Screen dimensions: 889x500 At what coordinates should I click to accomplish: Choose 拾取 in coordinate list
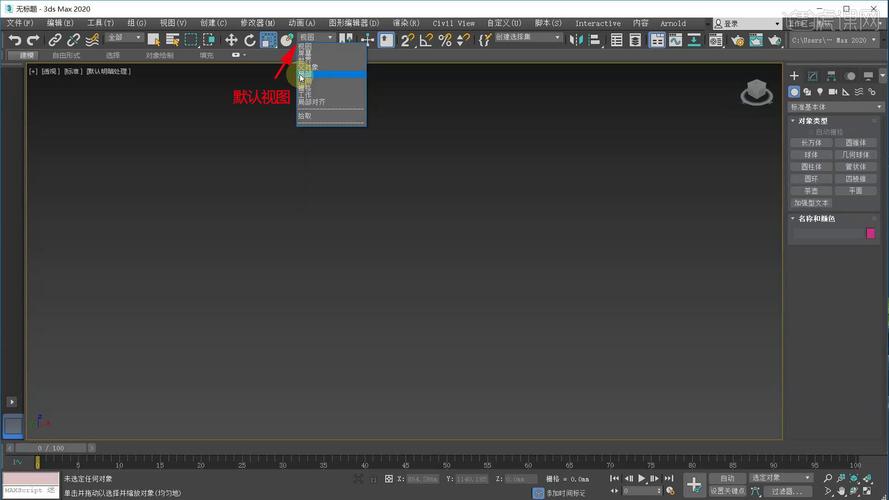click(305, 116)
